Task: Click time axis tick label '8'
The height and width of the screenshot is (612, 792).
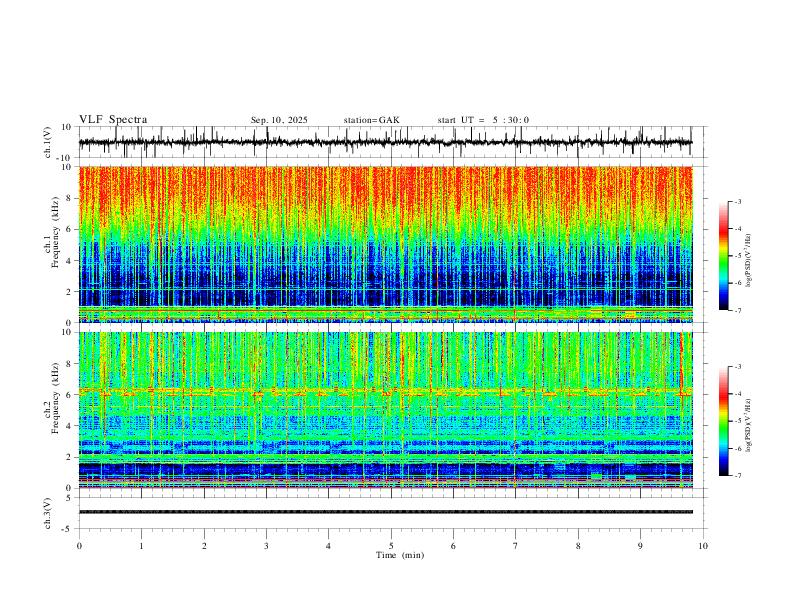Action: click(x=578, y=546)
